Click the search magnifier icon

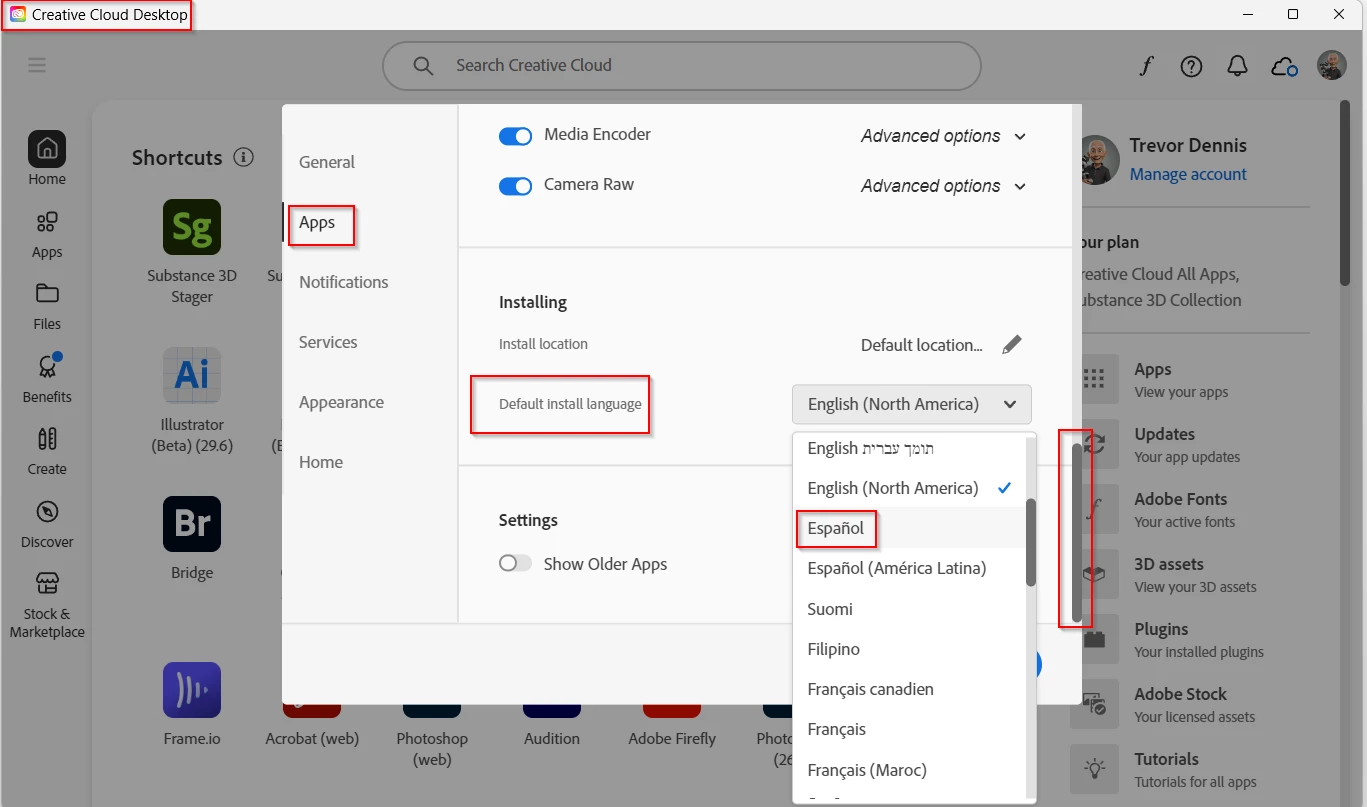tap(423, 66)
